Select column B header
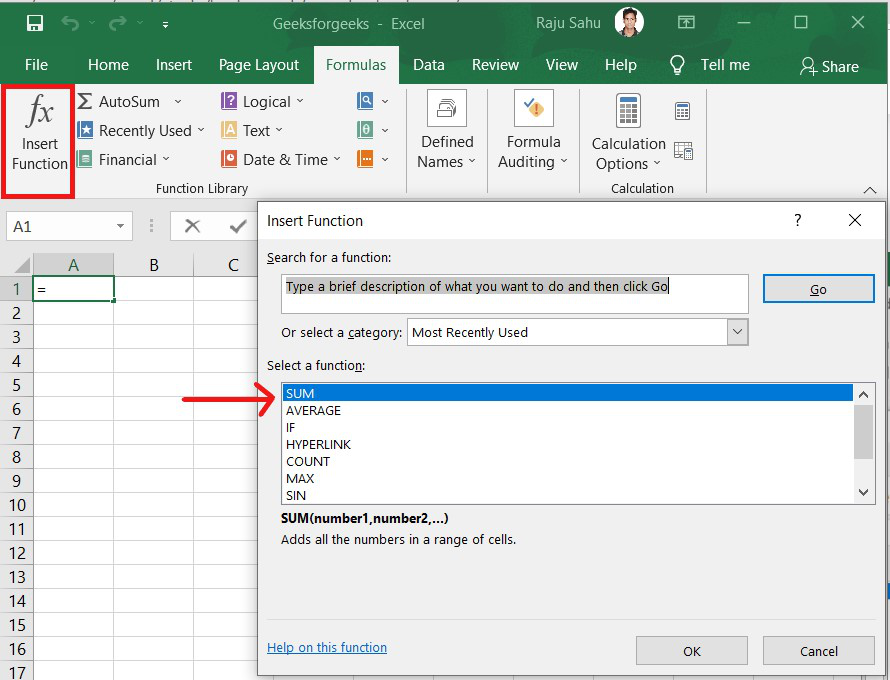 (x=153, y=265)
